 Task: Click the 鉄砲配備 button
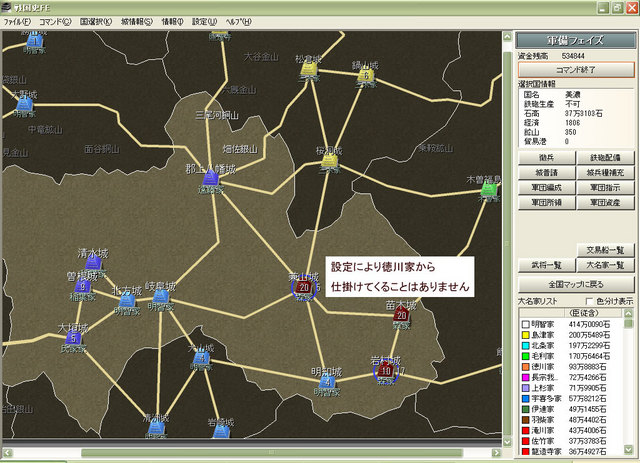point(605,158)
